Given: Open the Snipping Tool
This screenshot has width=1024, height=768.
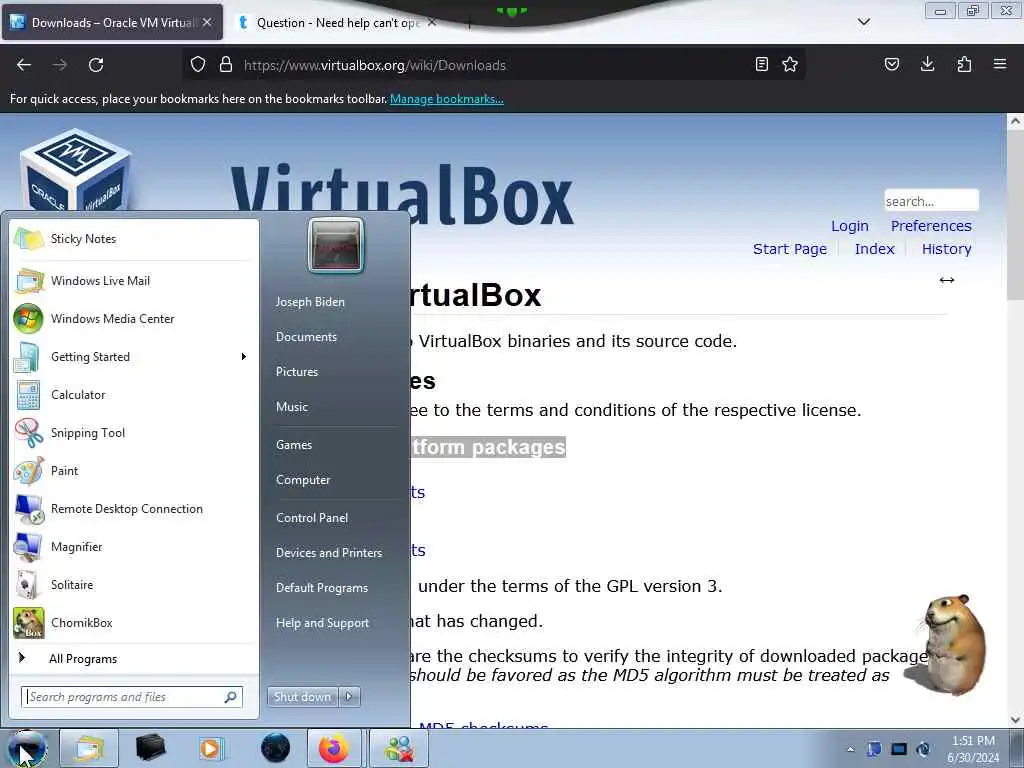Looking at the screenshot, I should [134, 433].
